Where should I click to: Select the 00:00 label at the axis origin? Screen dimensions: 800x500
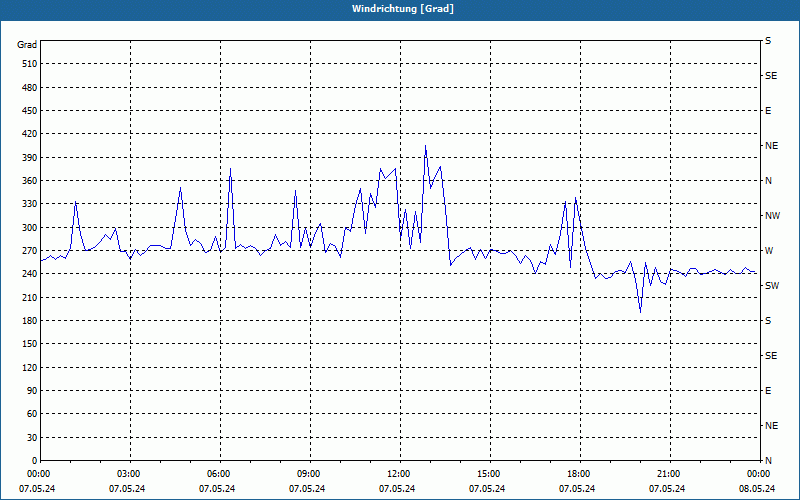point(39,474)
